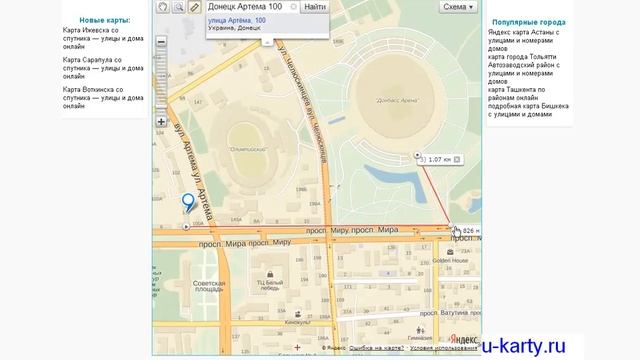
Task: Open link 'Карта Сарапула со спутника'
Action: (103, 68)
